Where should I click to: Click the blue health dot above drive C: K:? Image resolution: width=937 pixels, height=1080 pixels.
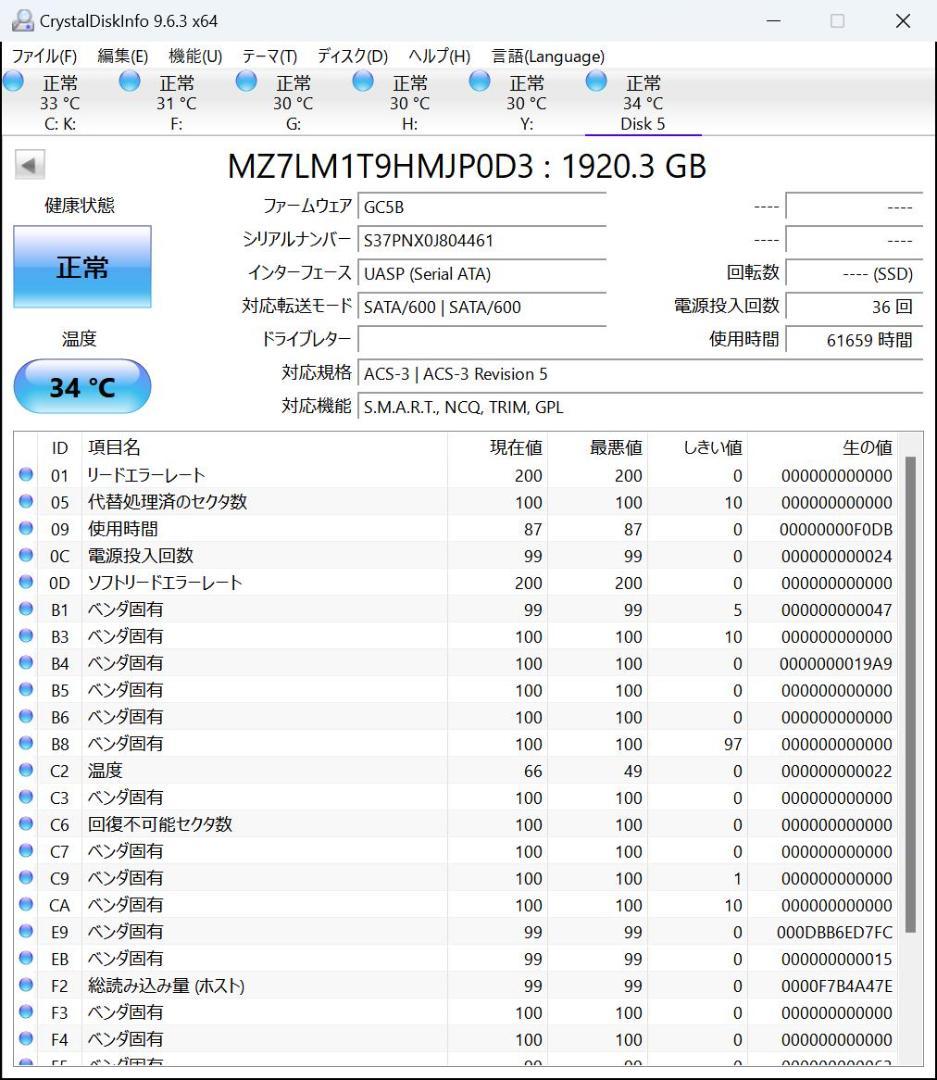(x=14, y=83)
